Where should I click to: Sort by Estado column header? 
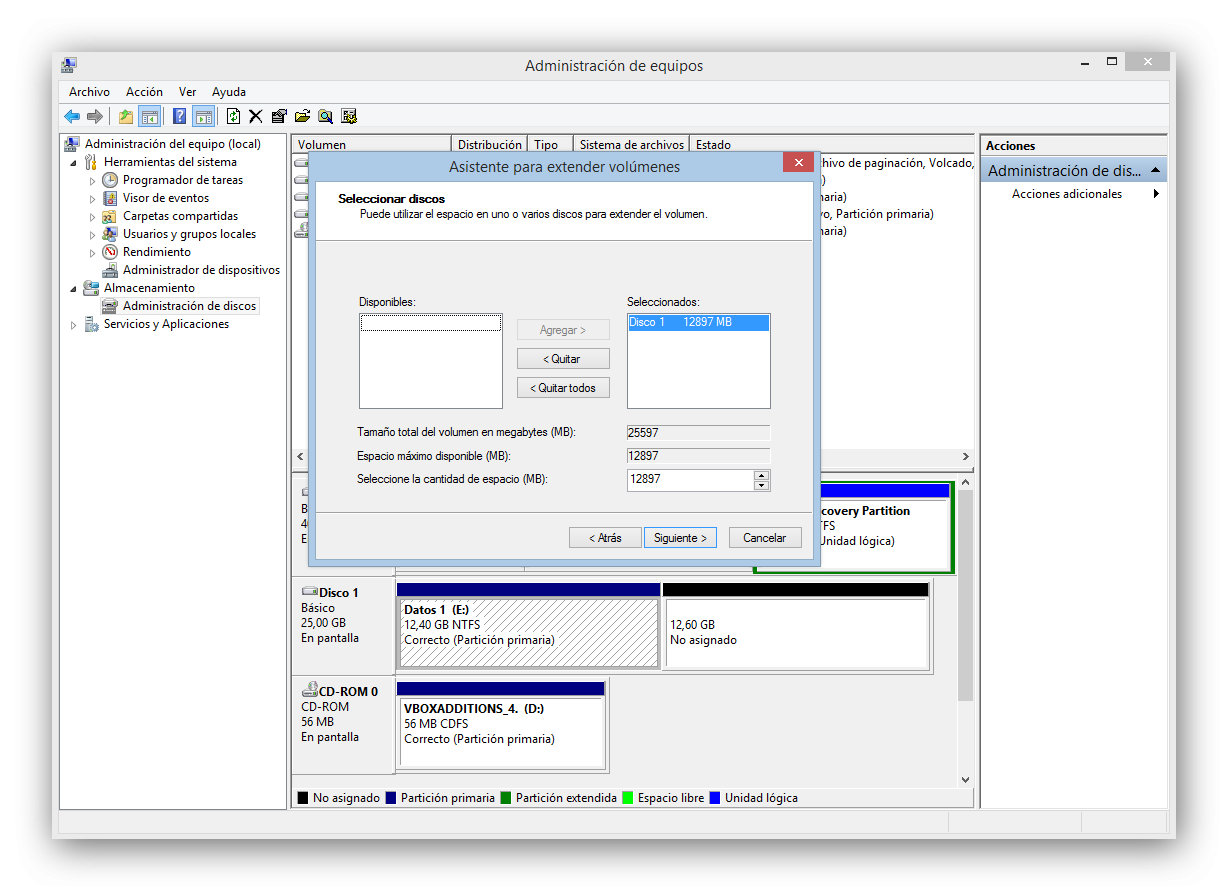832,145
